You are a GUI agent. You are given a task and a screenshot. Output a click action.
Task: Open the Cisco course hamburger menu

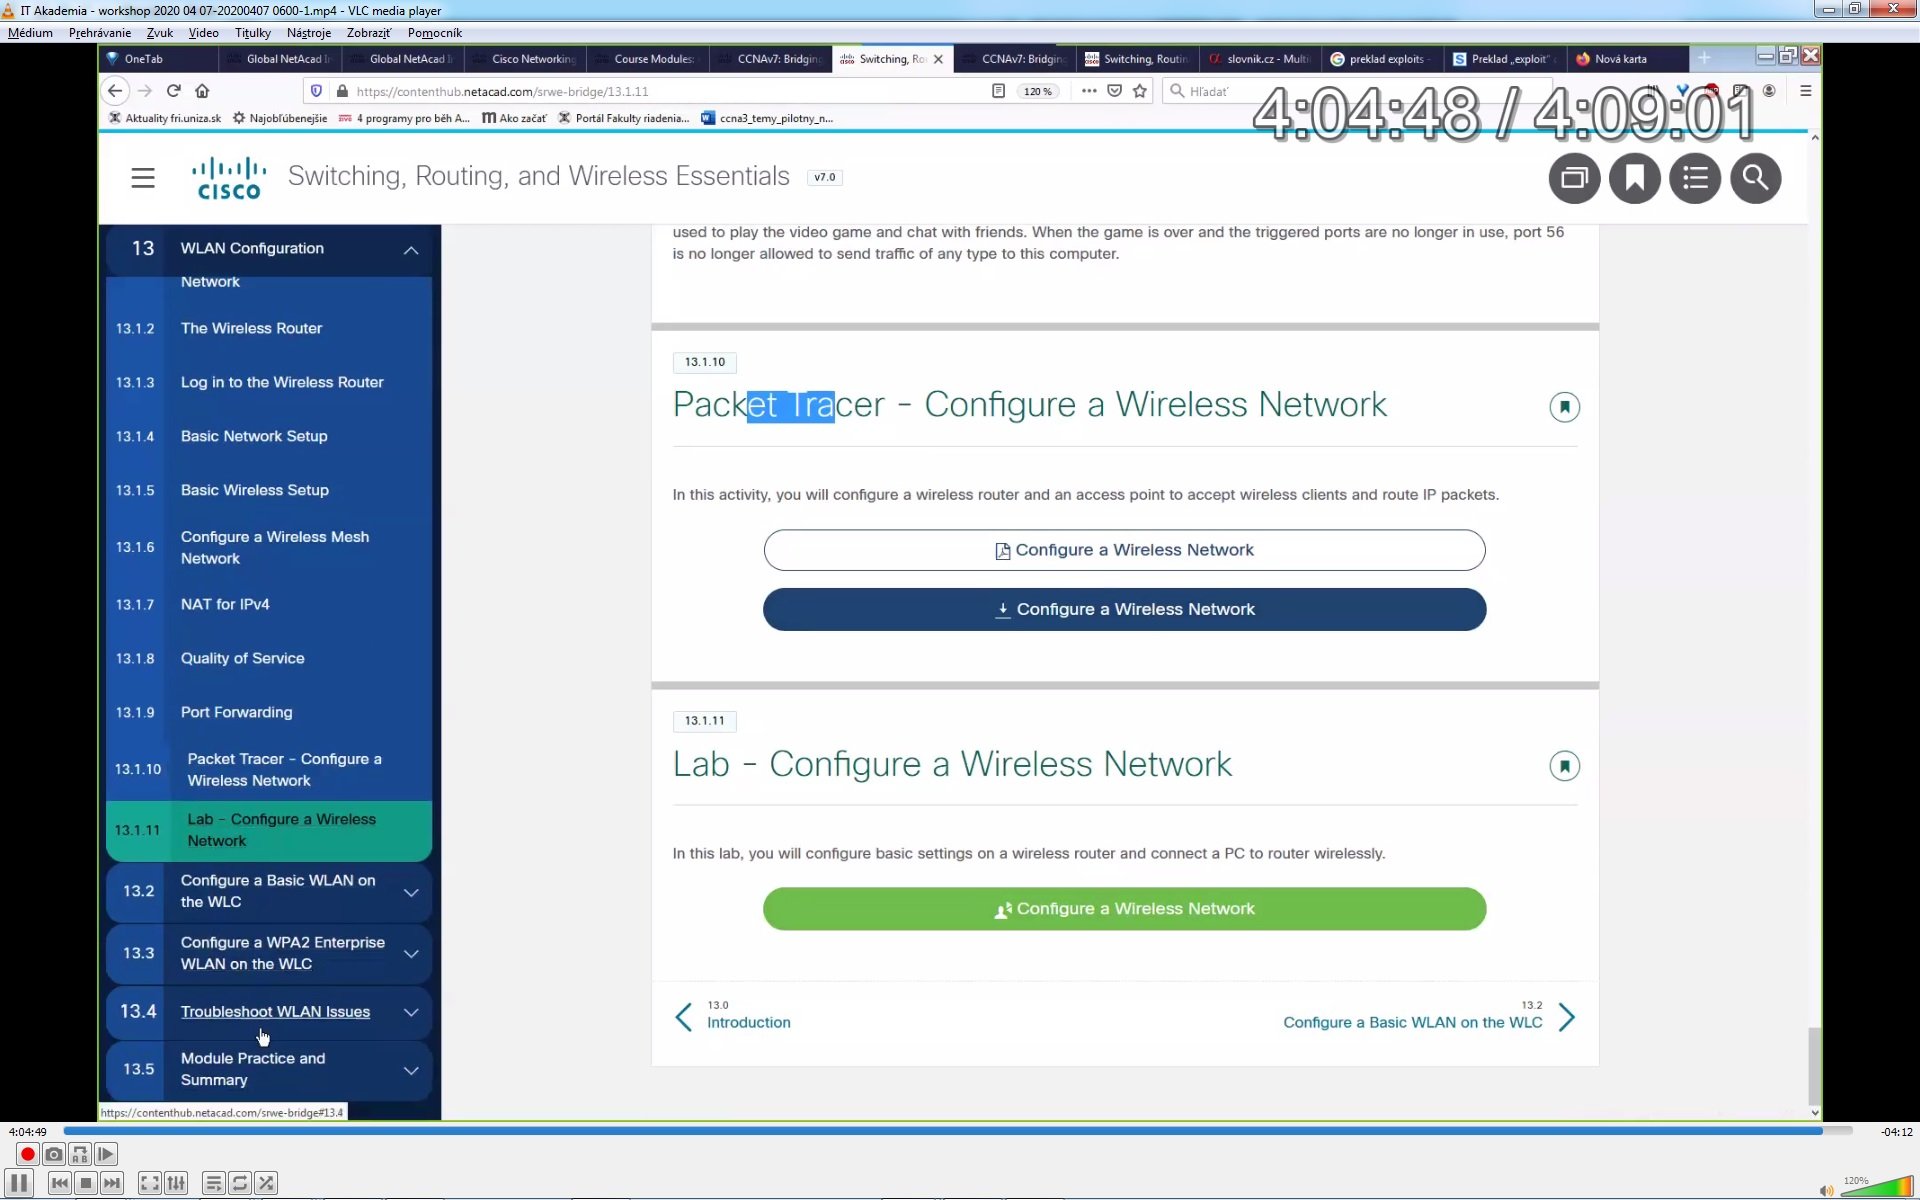[143, 178]
